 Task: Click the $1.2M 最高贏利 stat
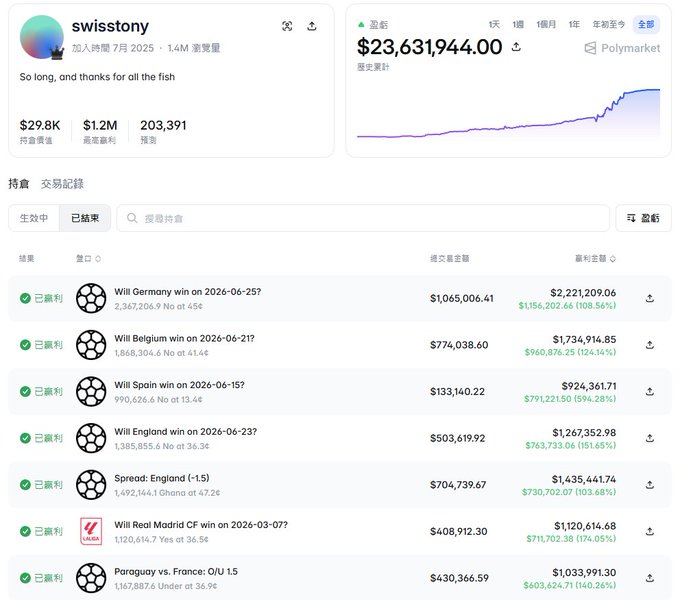coord(100,131)
